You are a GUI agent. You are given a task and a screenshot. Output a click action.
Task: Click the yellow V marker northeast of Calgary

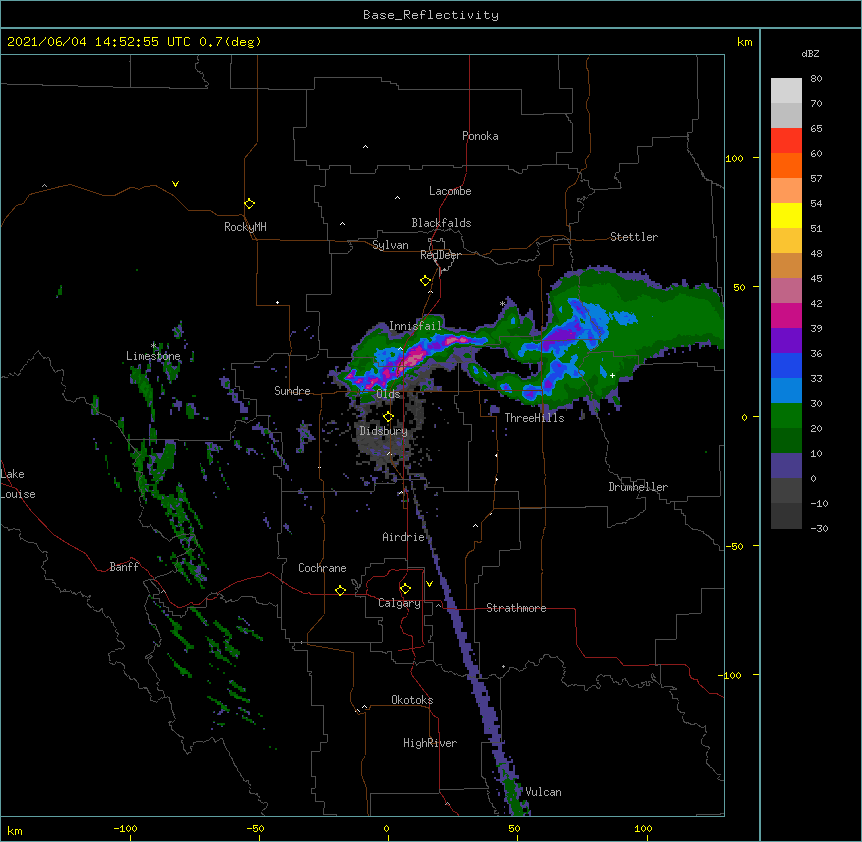pyautogui.click(x=429, y=584)
